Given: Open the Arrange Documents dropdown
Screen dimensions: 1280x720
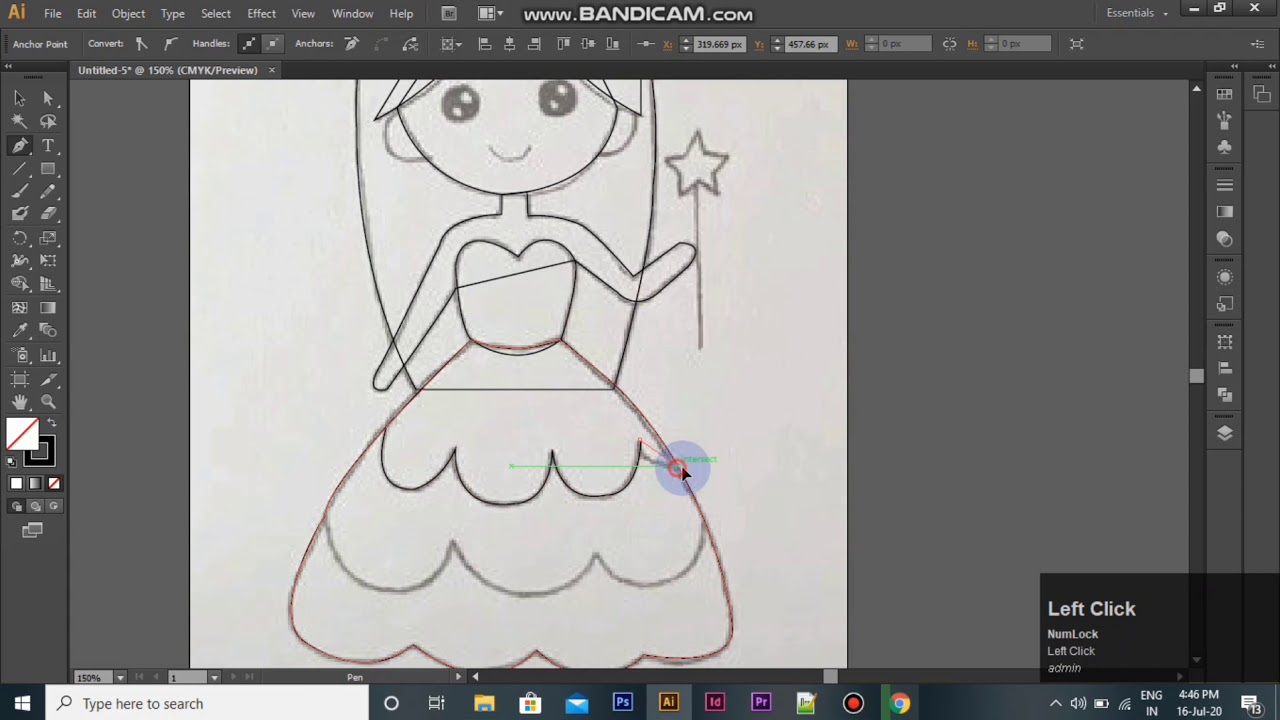Looking at the screenshot, I should [x=490, y=13].
